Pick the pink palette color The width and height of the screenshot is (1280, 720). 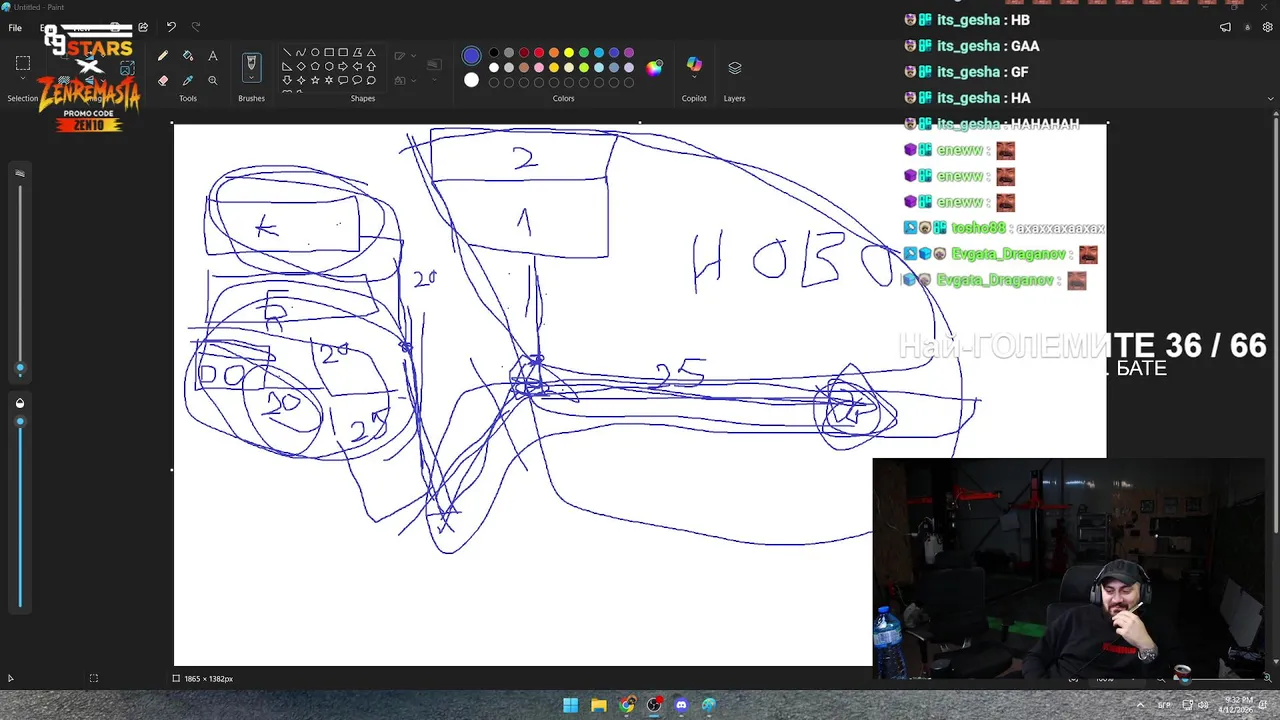click(539, 68)
